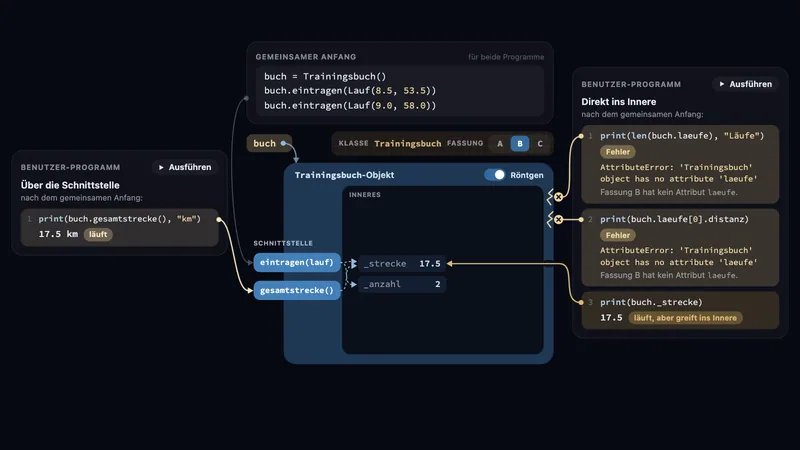
Task: Click the _anzahl field value 2
Action: coord(437,284)
